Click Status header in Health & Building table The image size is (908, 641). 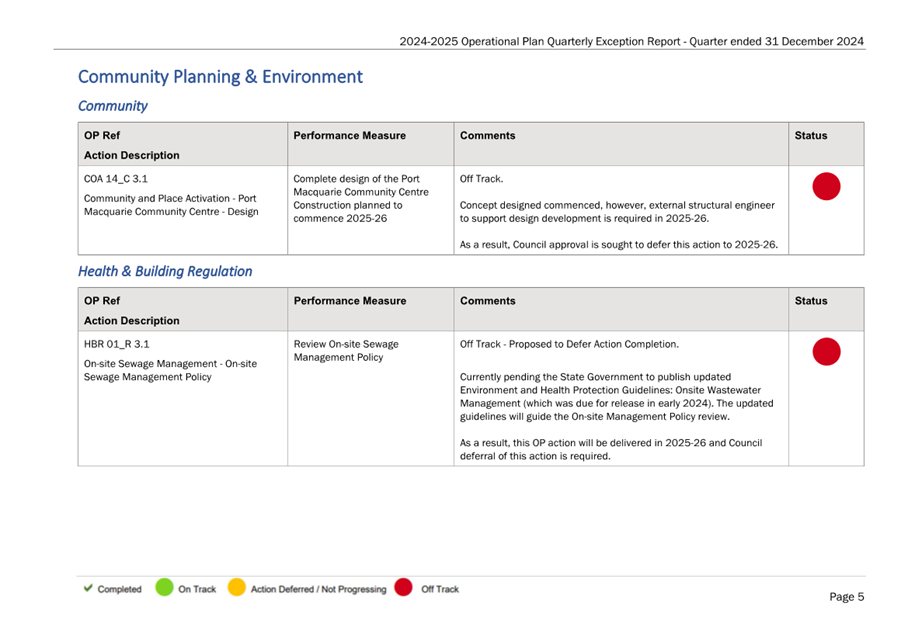(811, 301)
